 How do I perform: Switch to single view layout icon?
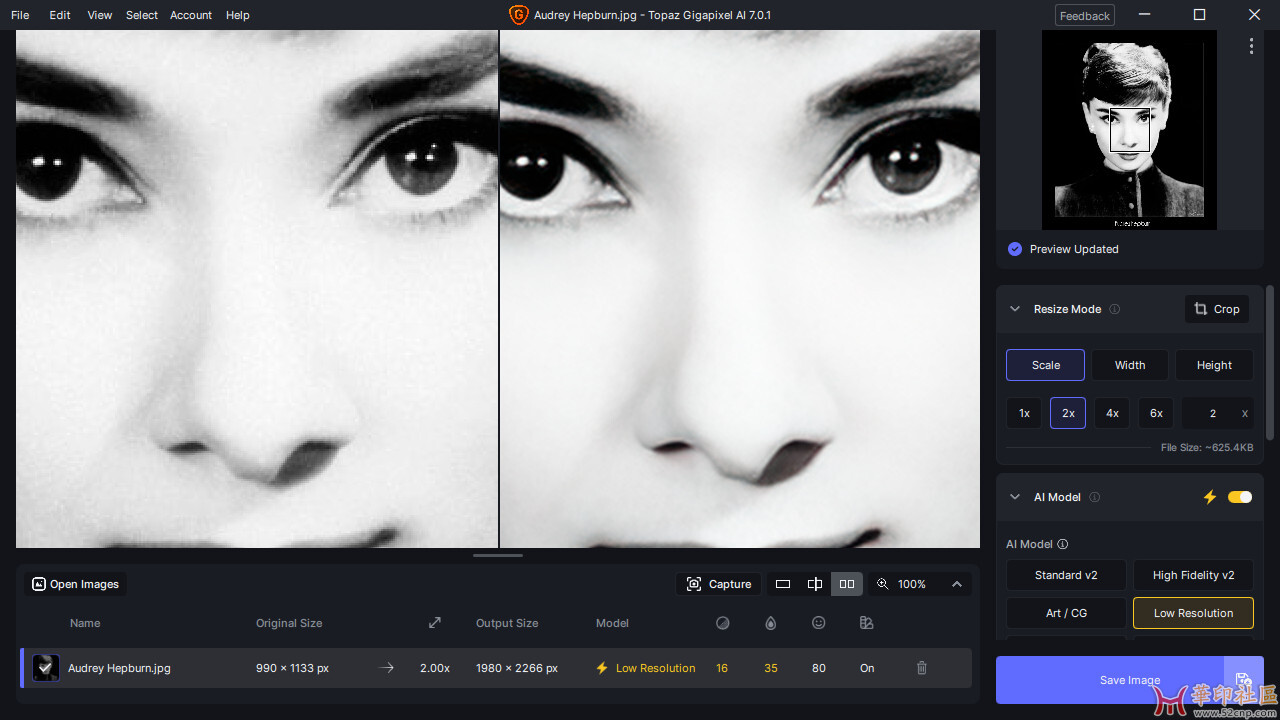coord(783,584)
